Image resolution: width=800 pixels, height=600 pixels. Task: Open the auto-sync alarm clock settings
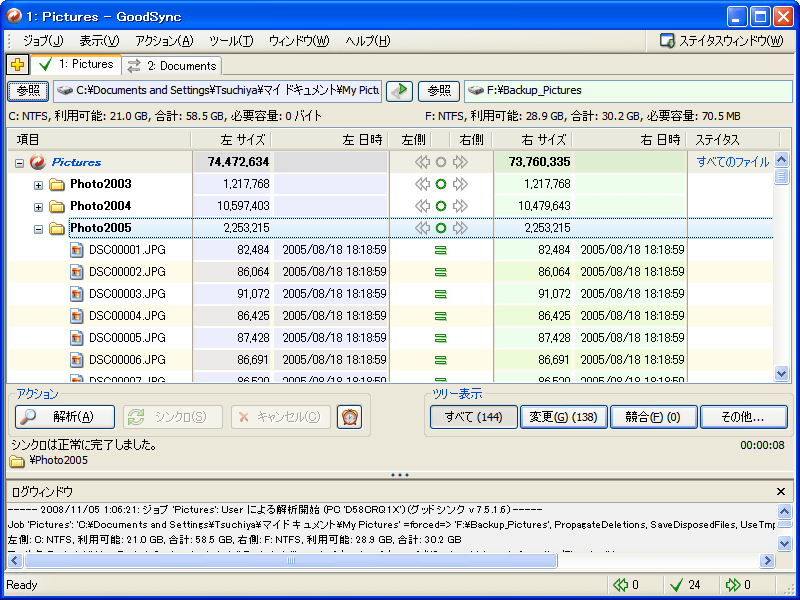pyautogui.click(x=349, y=417)
